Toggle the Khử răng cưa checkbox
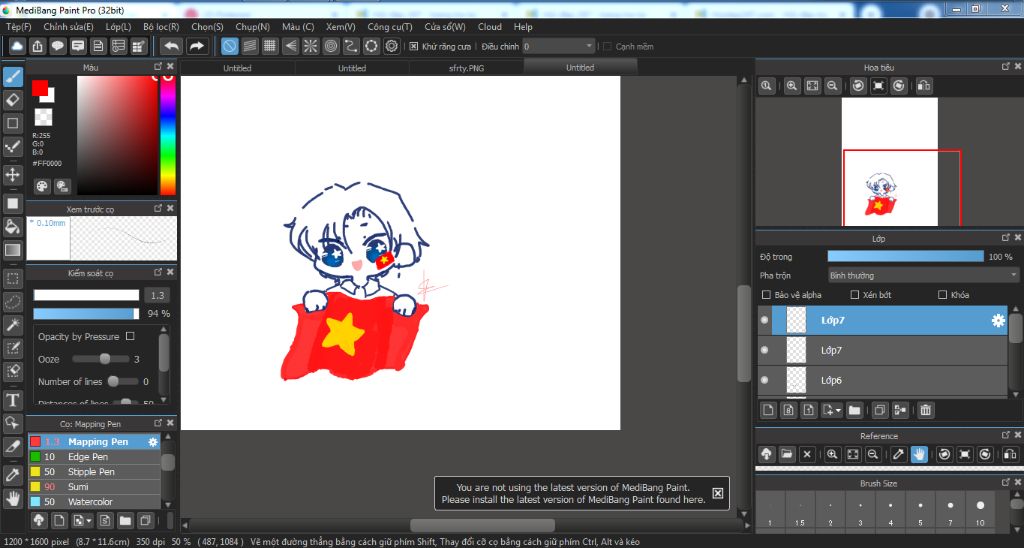The width and height of the screenshot is (1024, 548). click(x=413, y=46)
